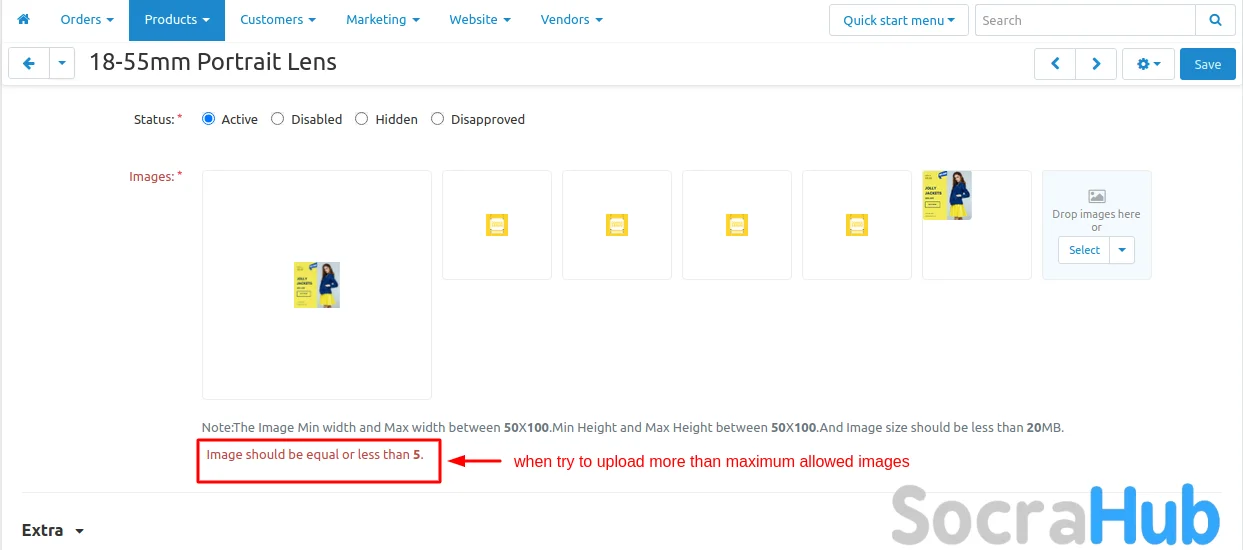Viewport: 1243px width, 550px height.
Task: Open the Marketing menu
Action: (x=382, y=20)
